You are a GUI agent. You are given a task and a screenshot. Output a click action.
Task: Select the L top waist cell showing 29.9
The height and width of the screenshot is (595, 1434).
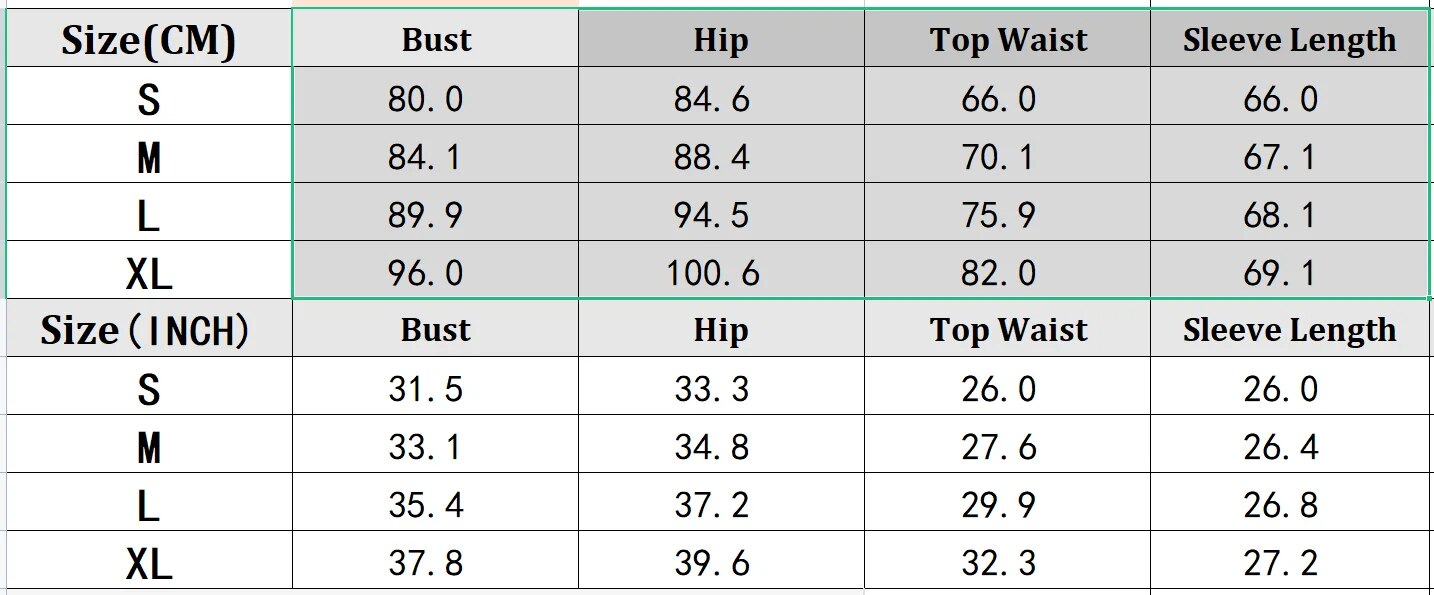point(998,505)
